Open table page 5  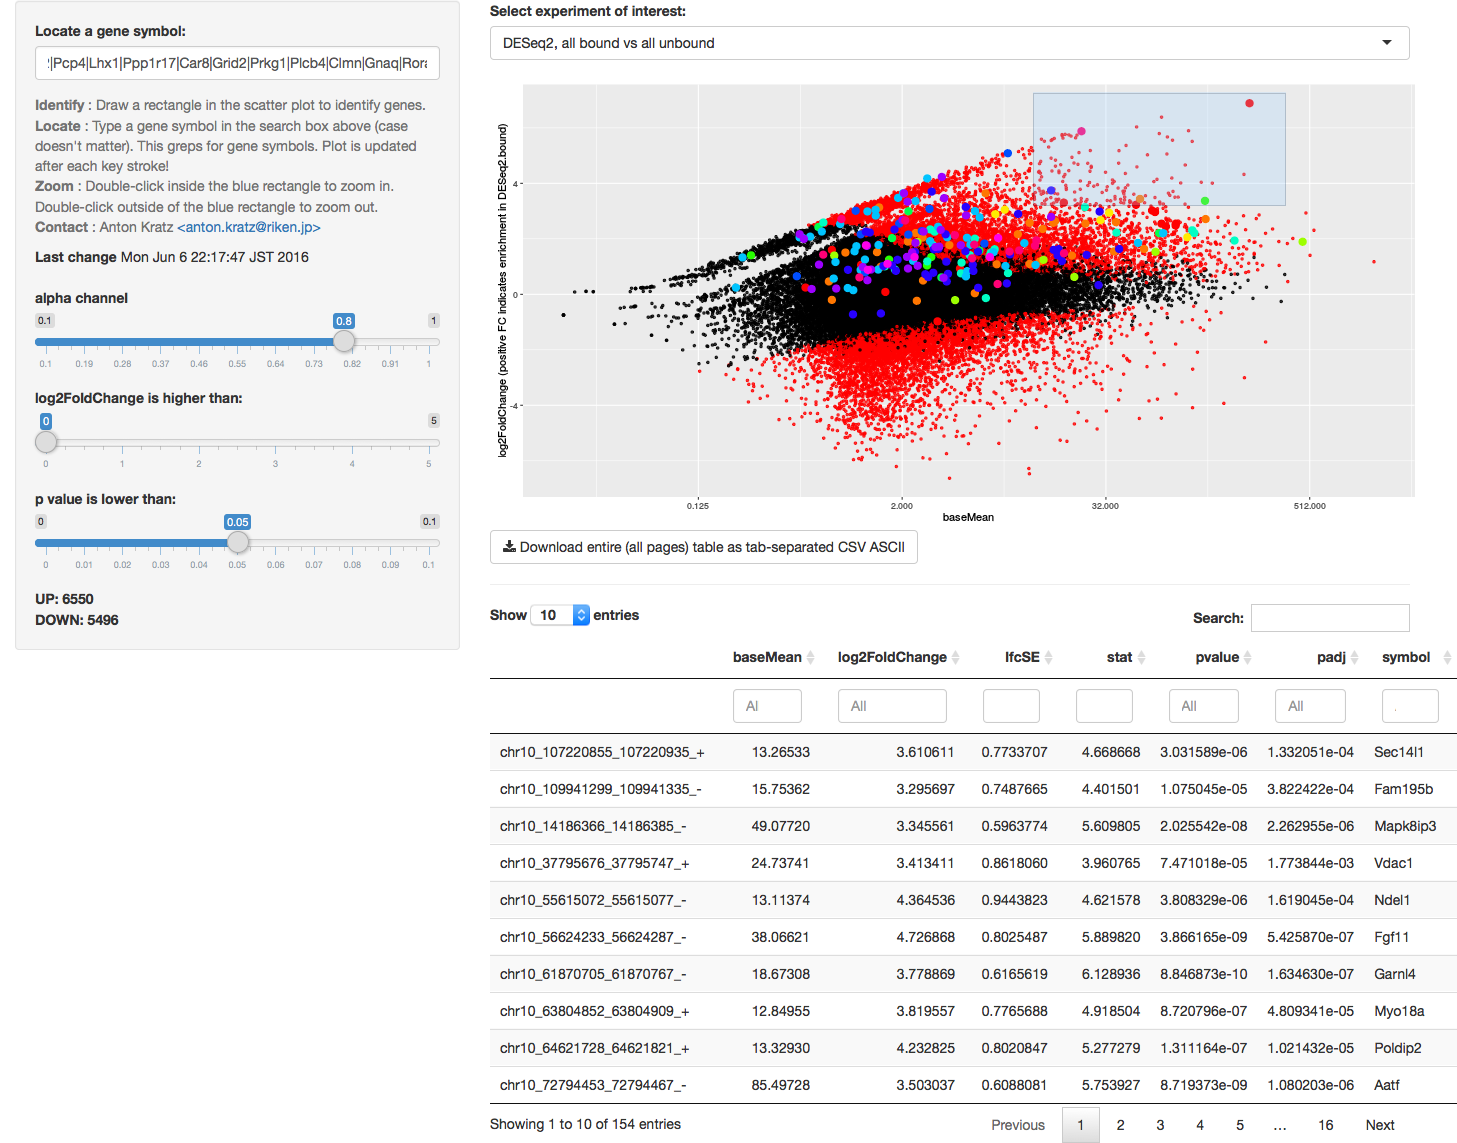(x=1240, y=1125)
